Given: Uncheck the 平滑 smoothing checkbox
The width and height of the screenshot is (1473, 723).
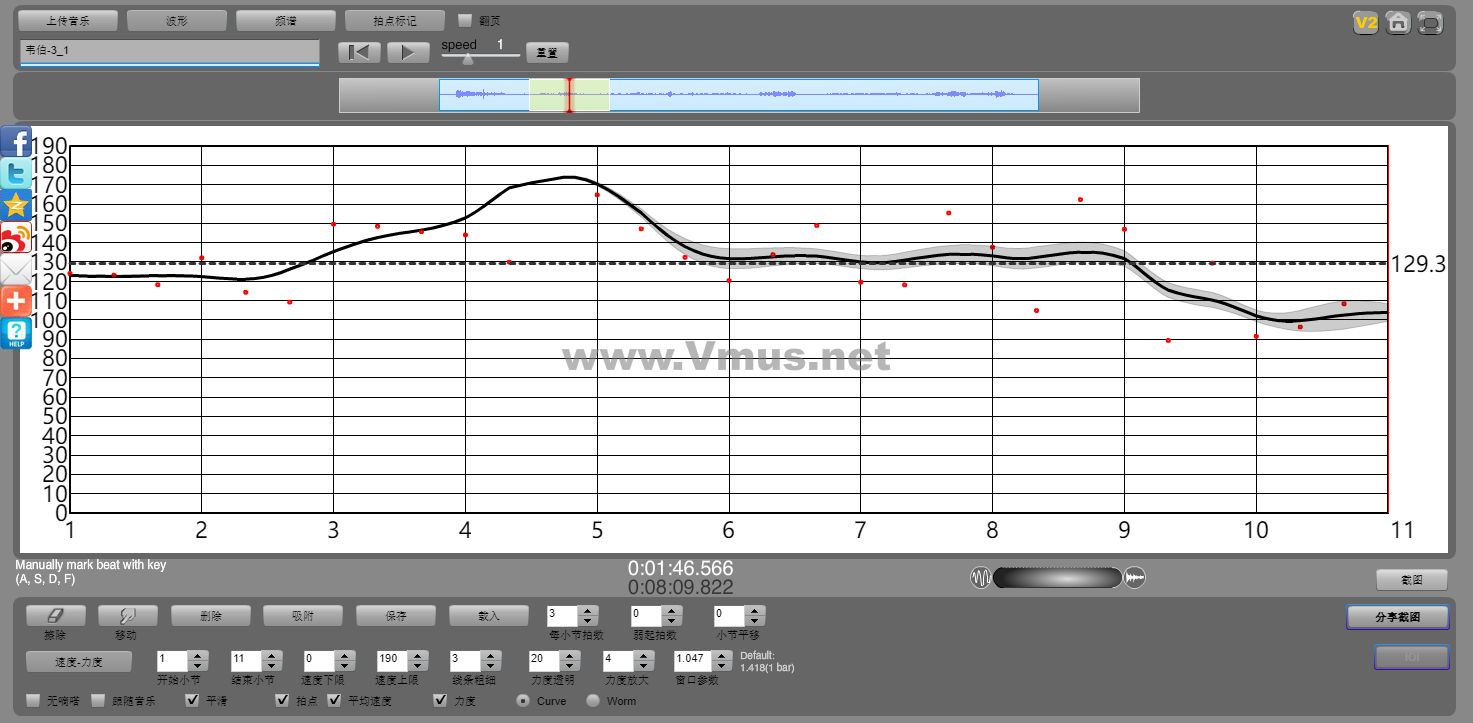Looking at the screenshot, I should tap(194, 701).
